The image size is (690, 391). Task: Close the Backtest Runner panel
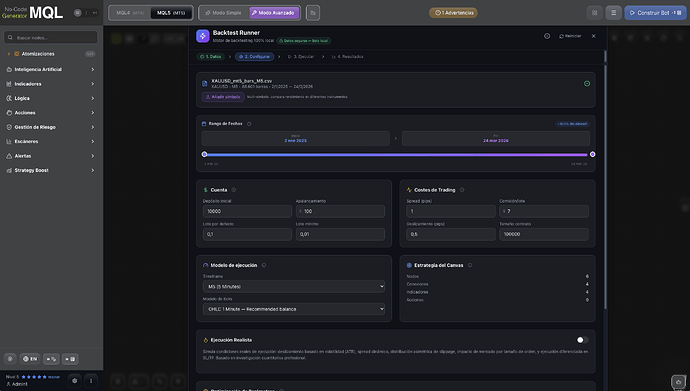pos(594,36)
